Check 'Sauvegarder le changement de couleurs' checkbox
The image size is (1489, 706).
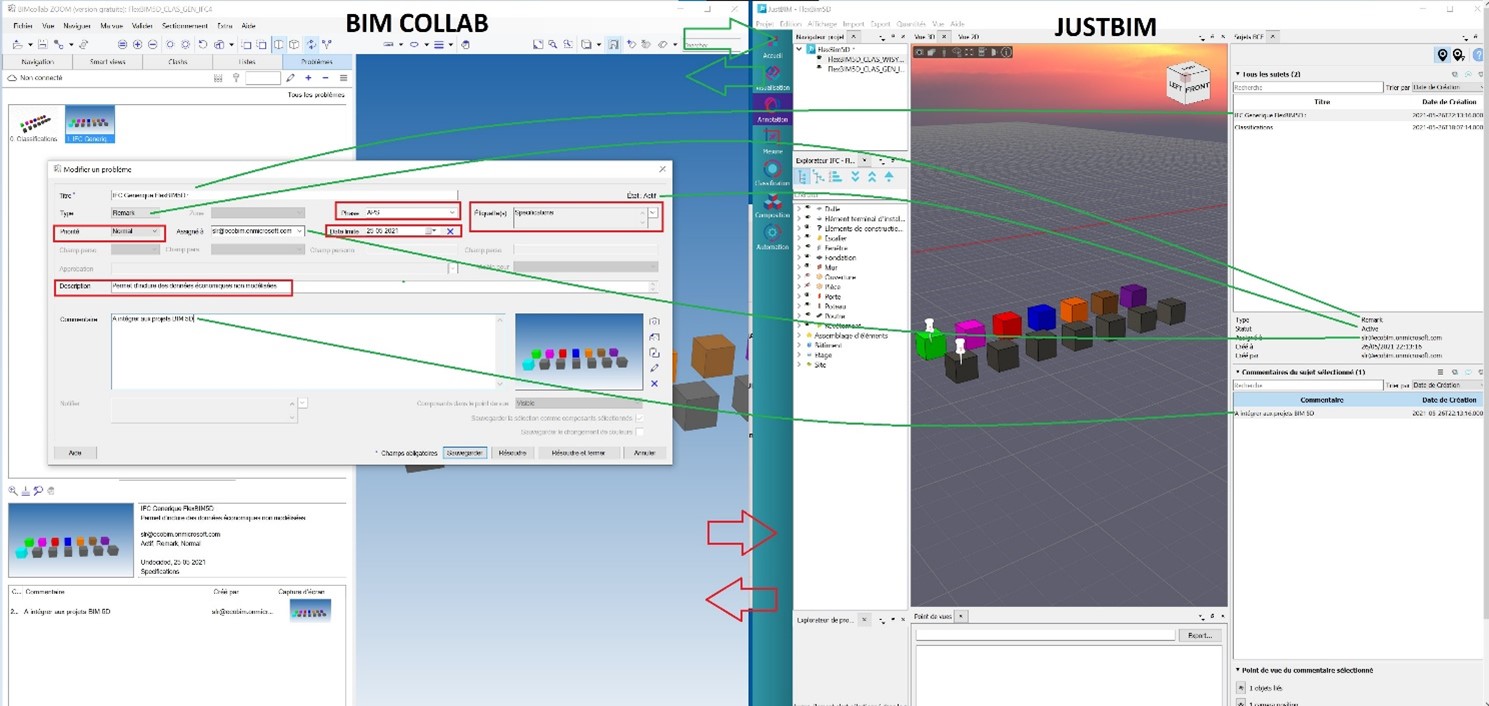(639, 432)
